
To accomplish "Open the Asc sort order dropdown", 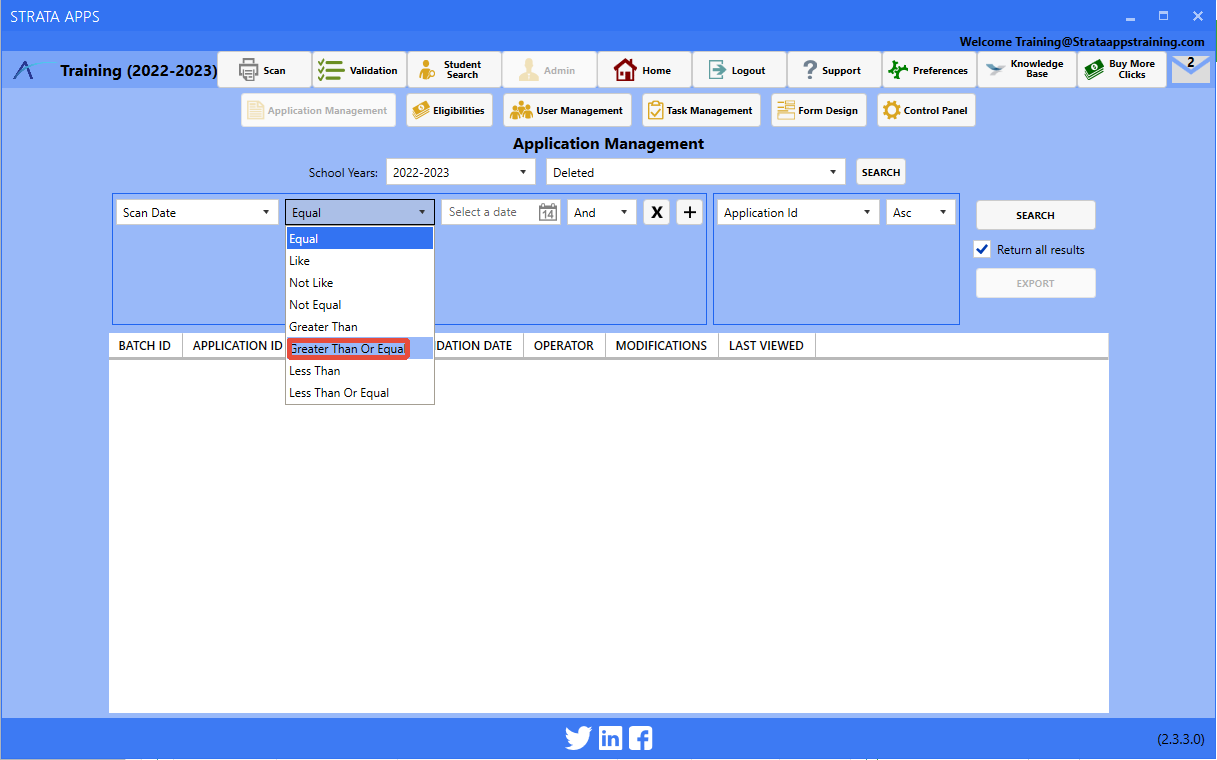I will [920, 212].
